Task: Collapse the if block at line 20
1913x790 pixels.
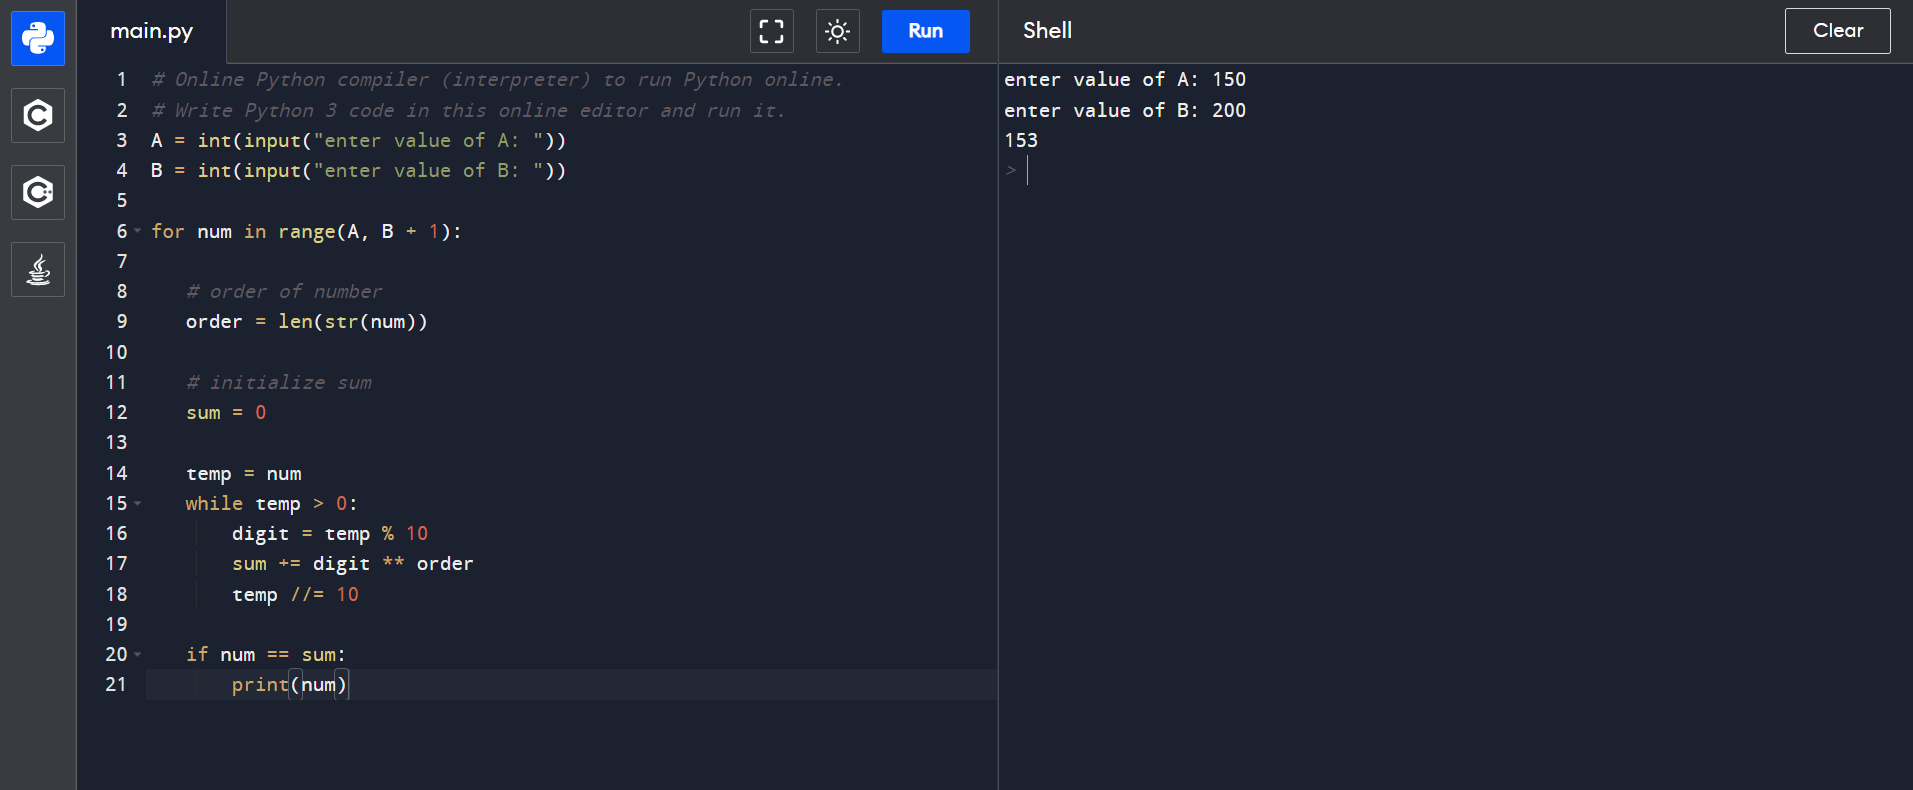Action: click(x=138, y=655)
